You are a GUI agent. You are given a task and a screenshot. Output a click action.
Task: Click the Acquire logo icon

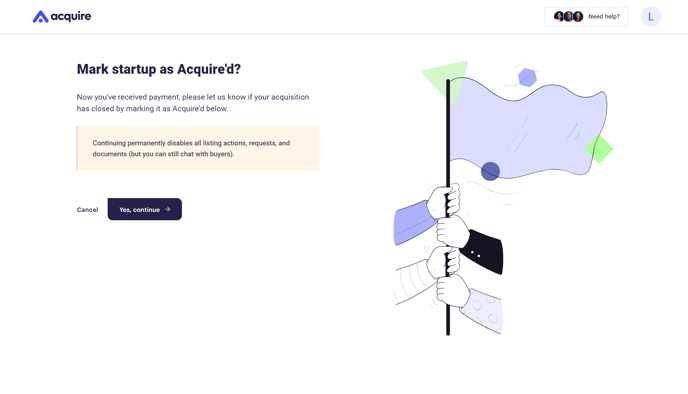pyautogui.click(x=40, y=17)
